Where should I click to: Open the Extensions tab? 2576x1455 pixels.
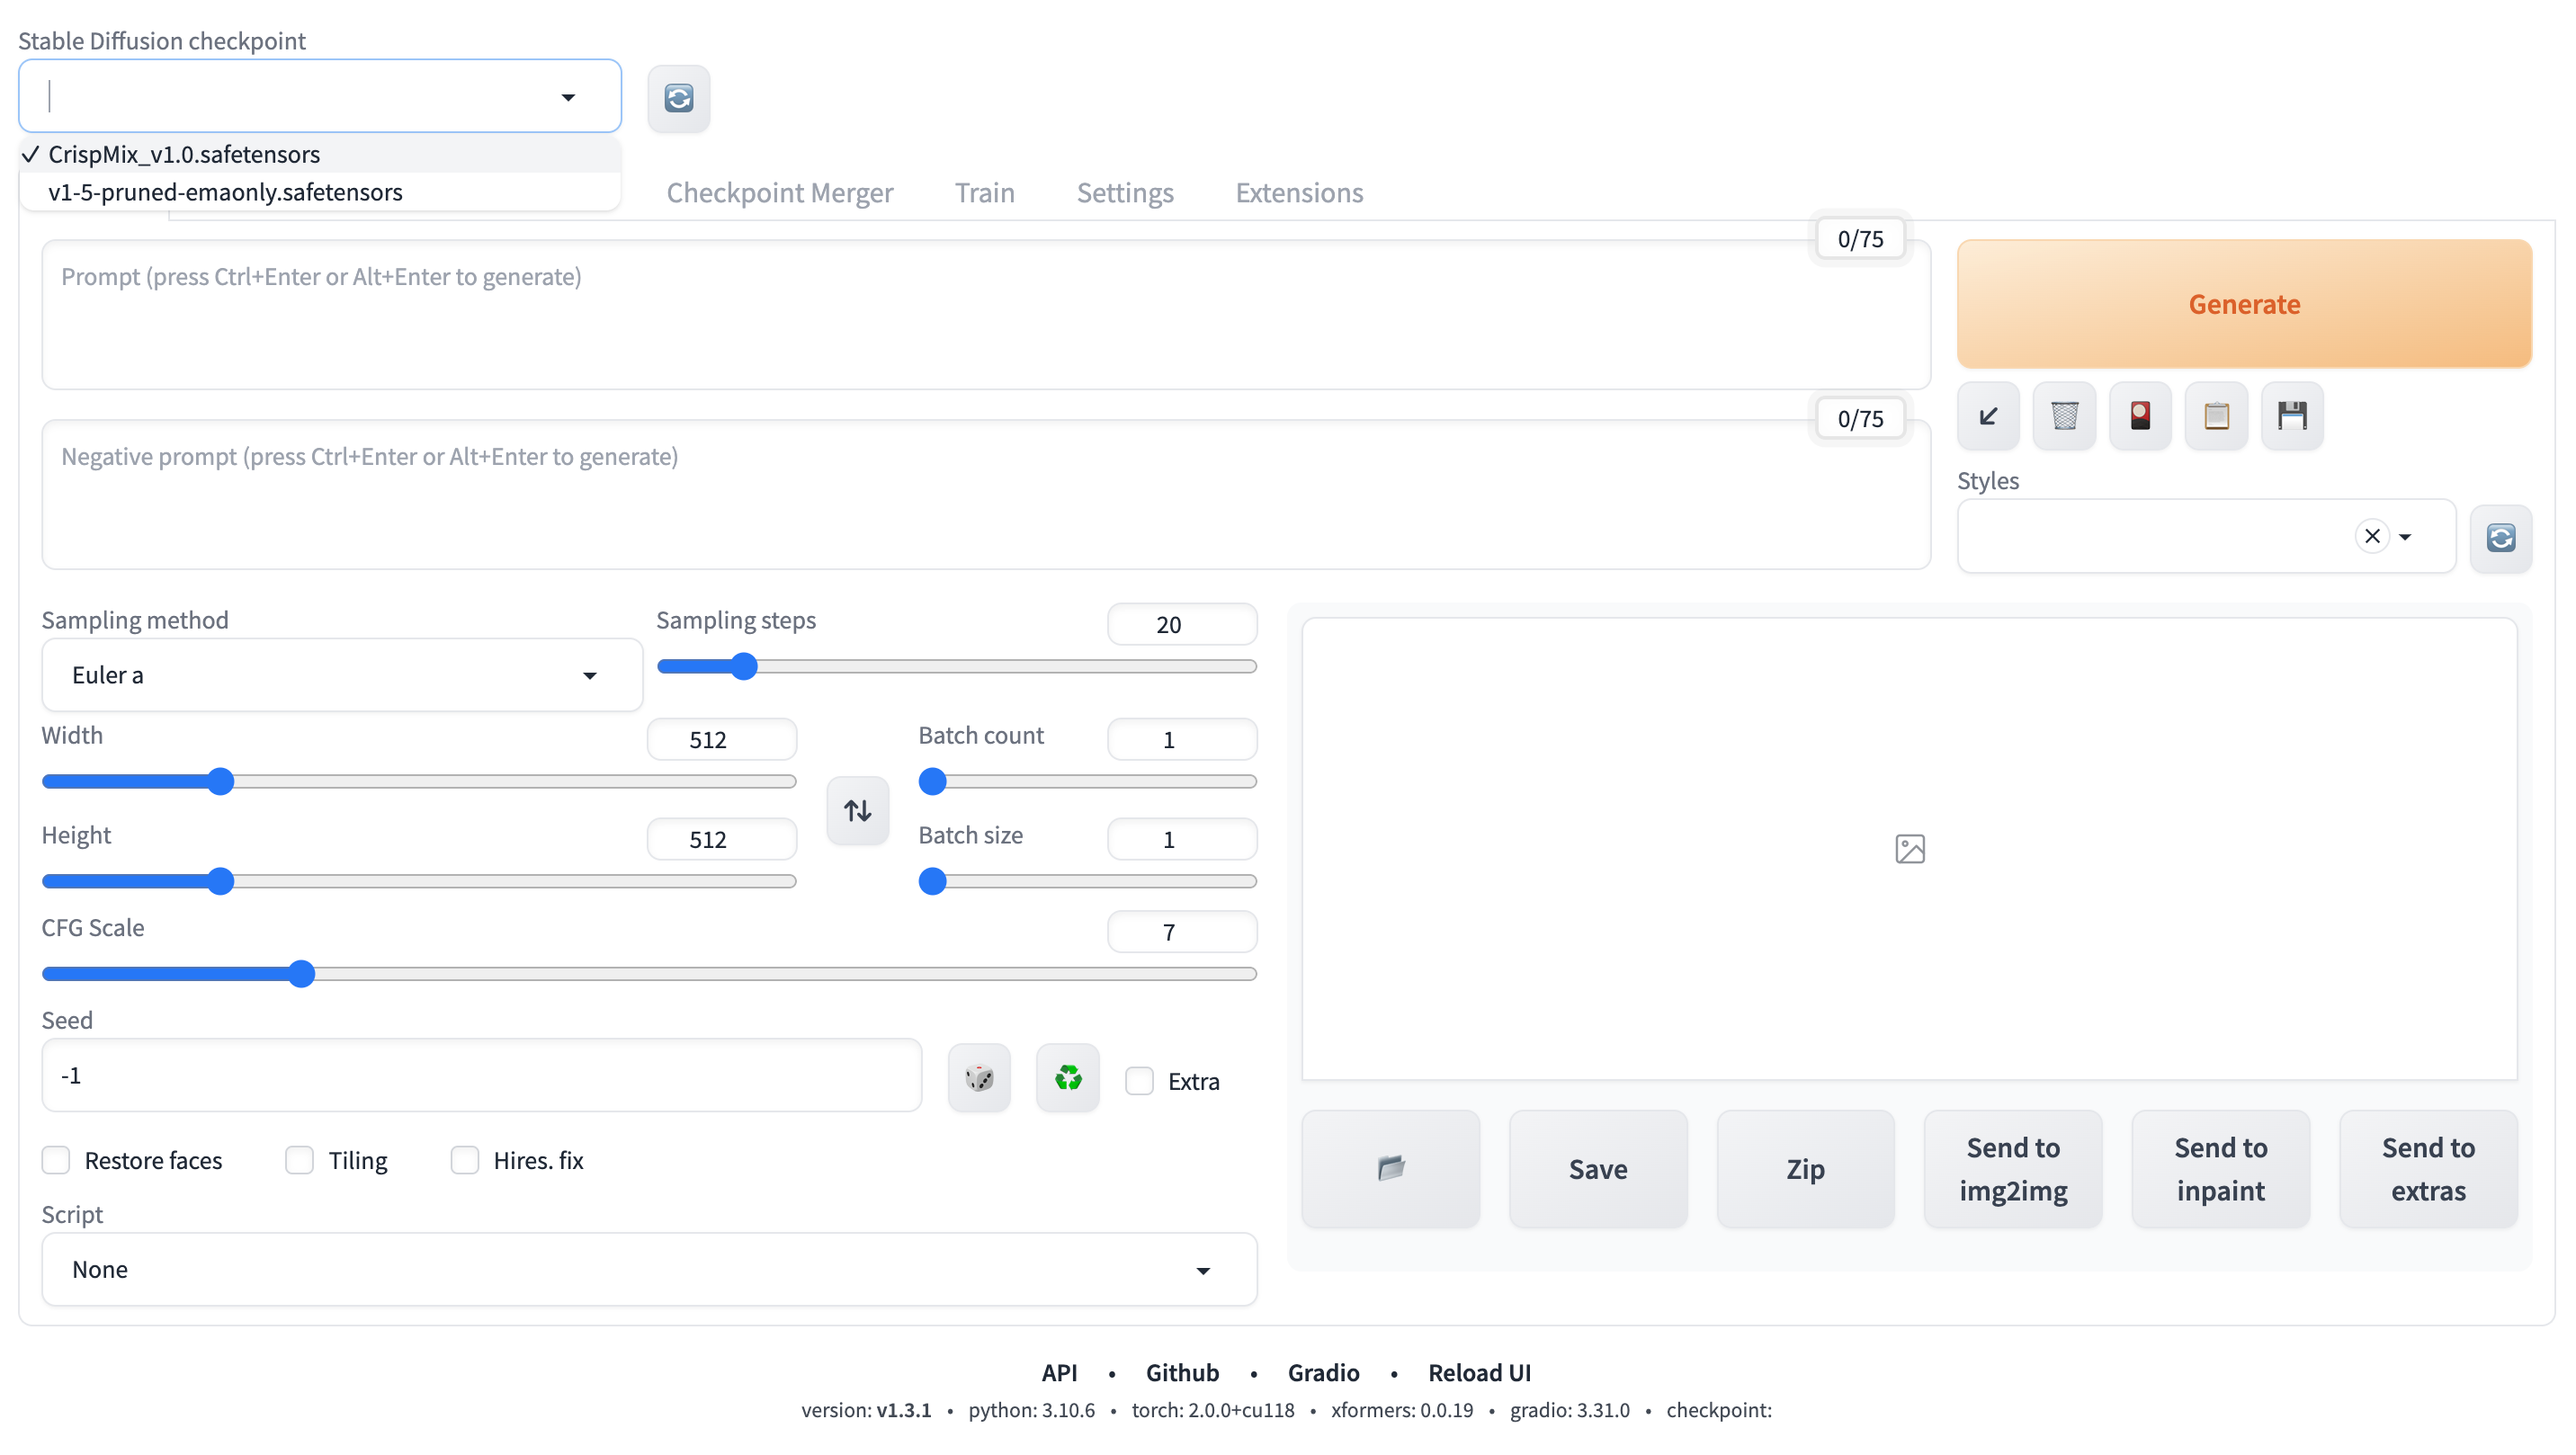click(1298, 192)
